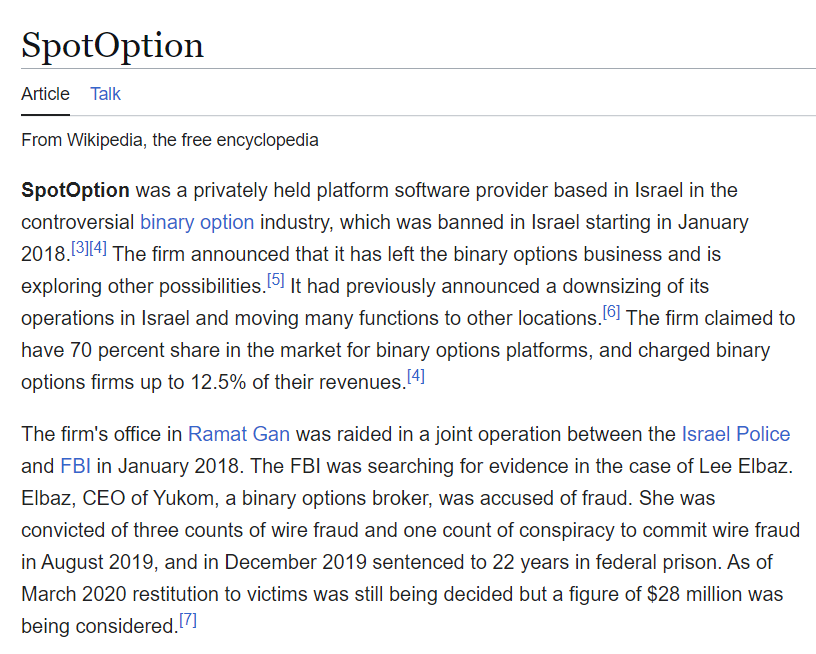Follow the Ramat Gan link

pos(238,434)
